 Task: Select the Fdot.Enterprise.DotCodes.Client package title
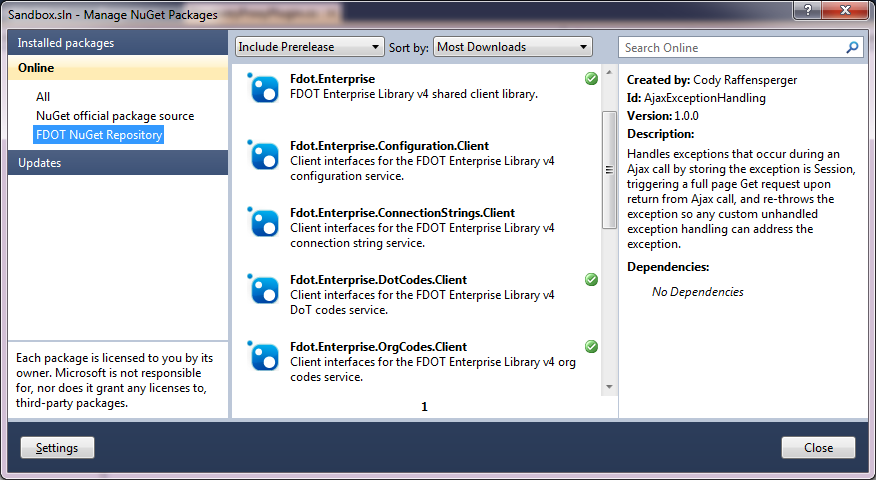[x=378, y=280]
